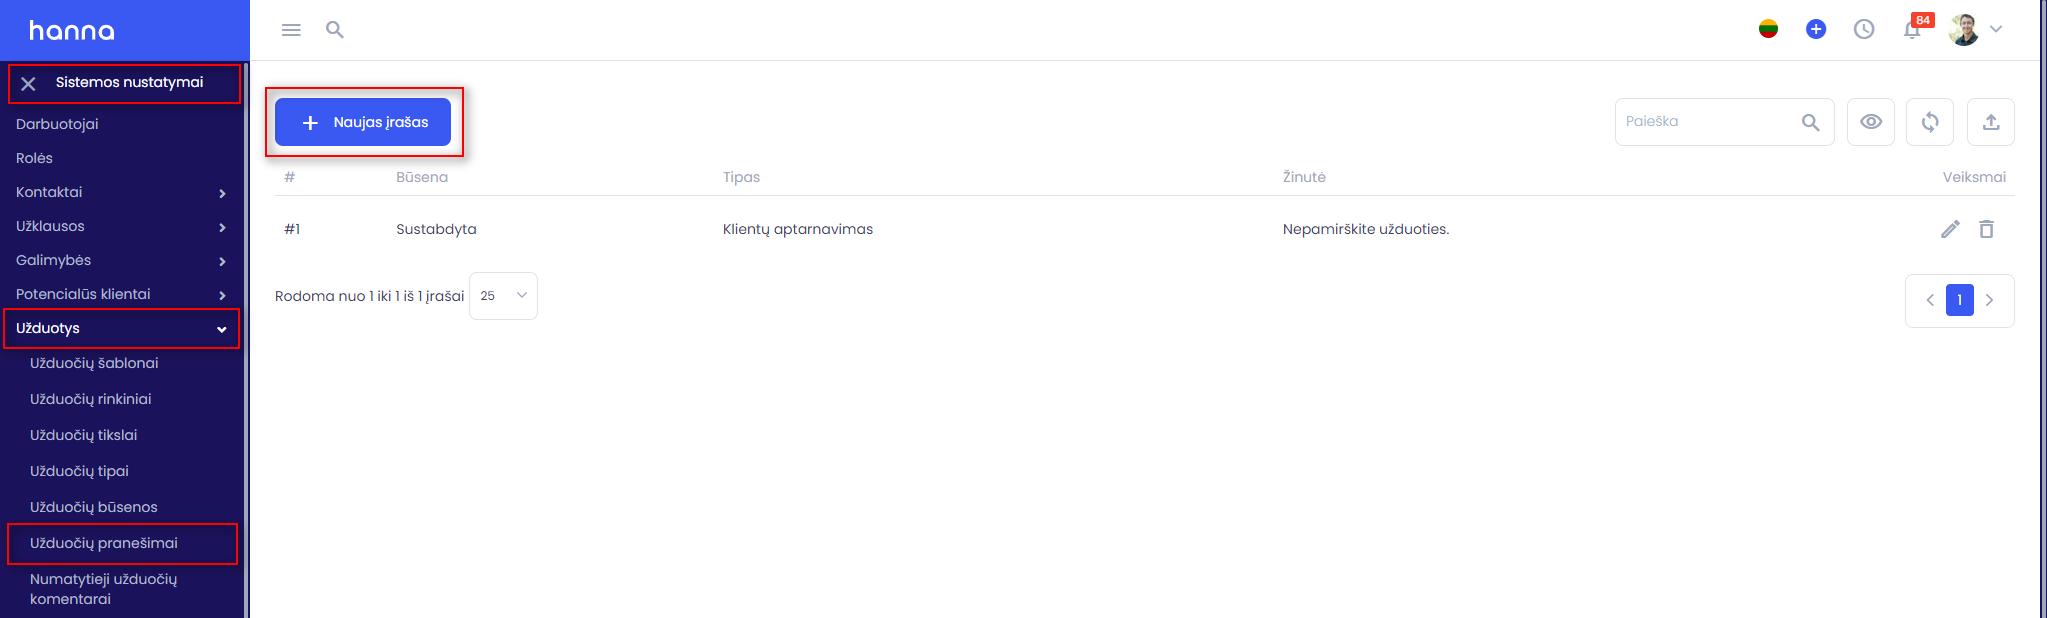Click the Būsena column header
This screenshot has width=2047, height=618.
click(x=422, y=177)
